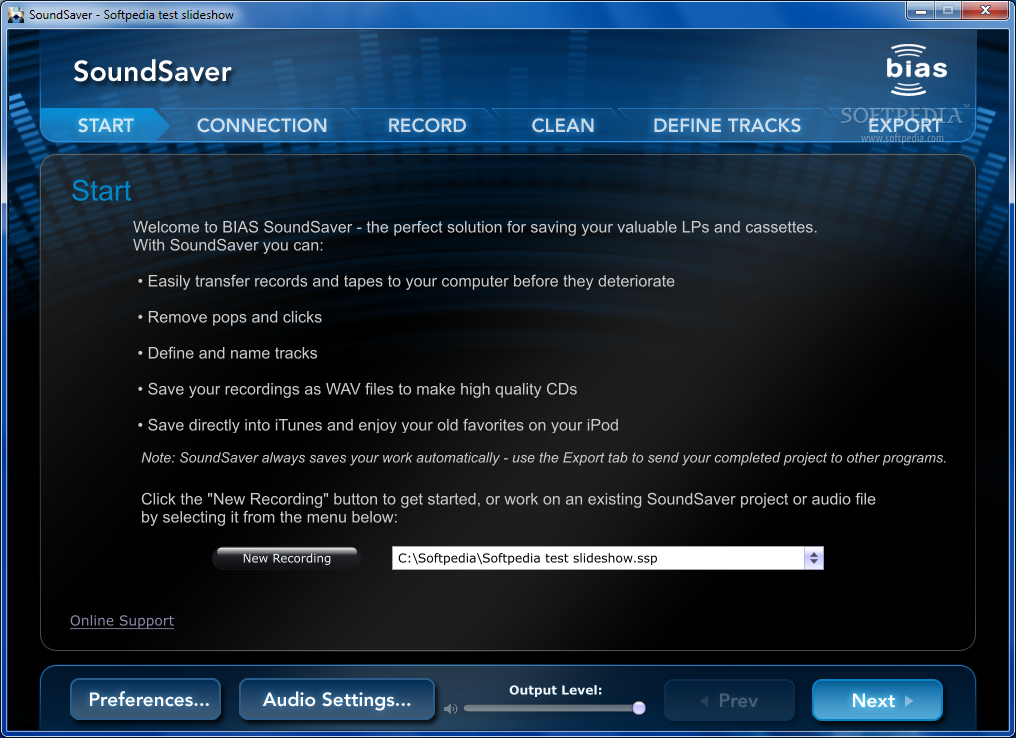The width and height of the screenshot is (1016, 738).
Task: Click the SoundSaver title bar app icon
Action: coord(16,14)
